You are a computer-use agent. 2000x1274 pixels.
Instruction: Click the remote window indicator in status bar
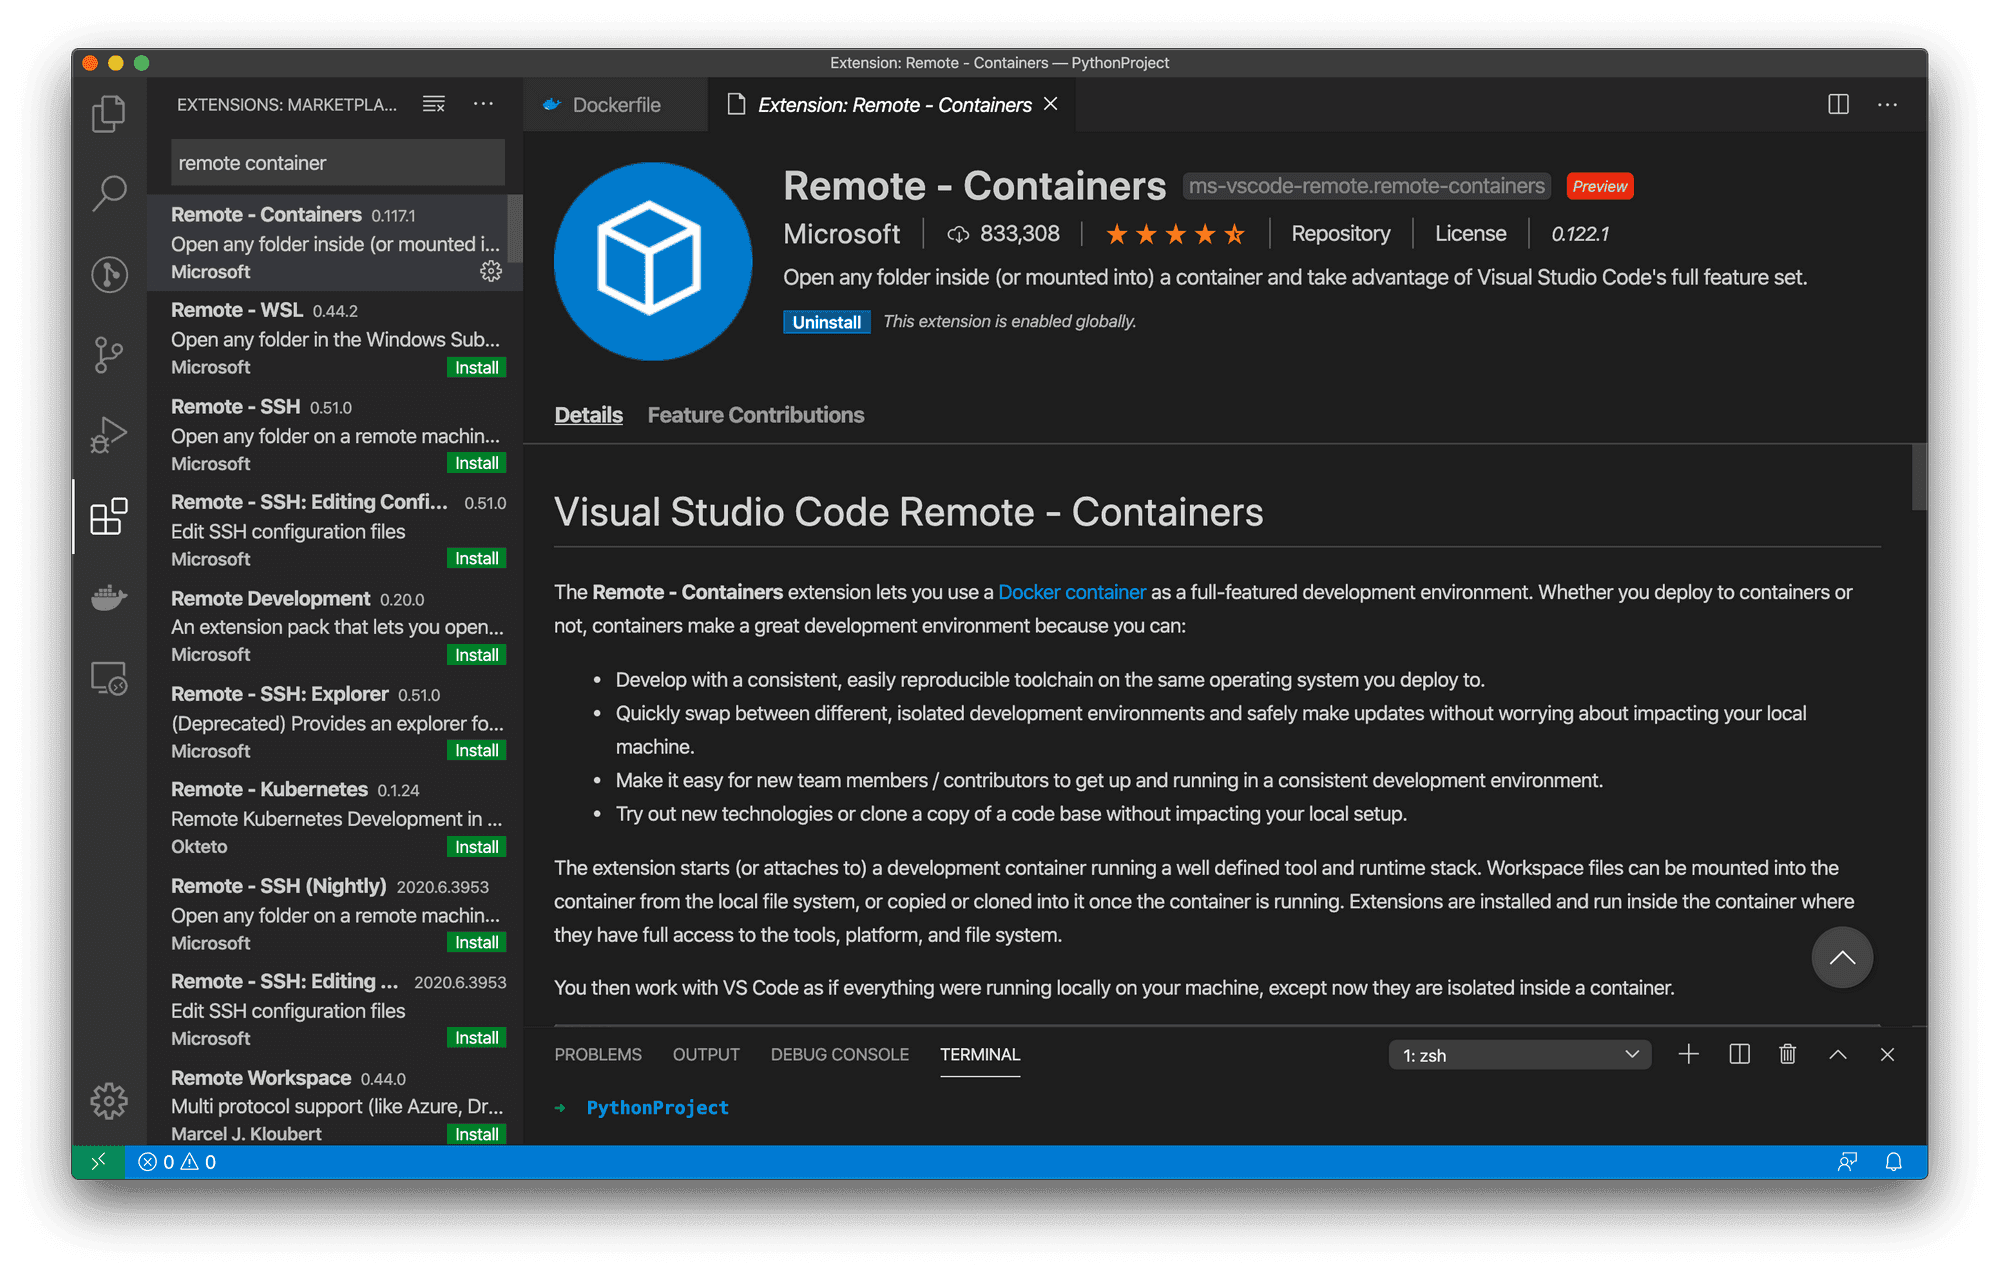point(99,1161)
